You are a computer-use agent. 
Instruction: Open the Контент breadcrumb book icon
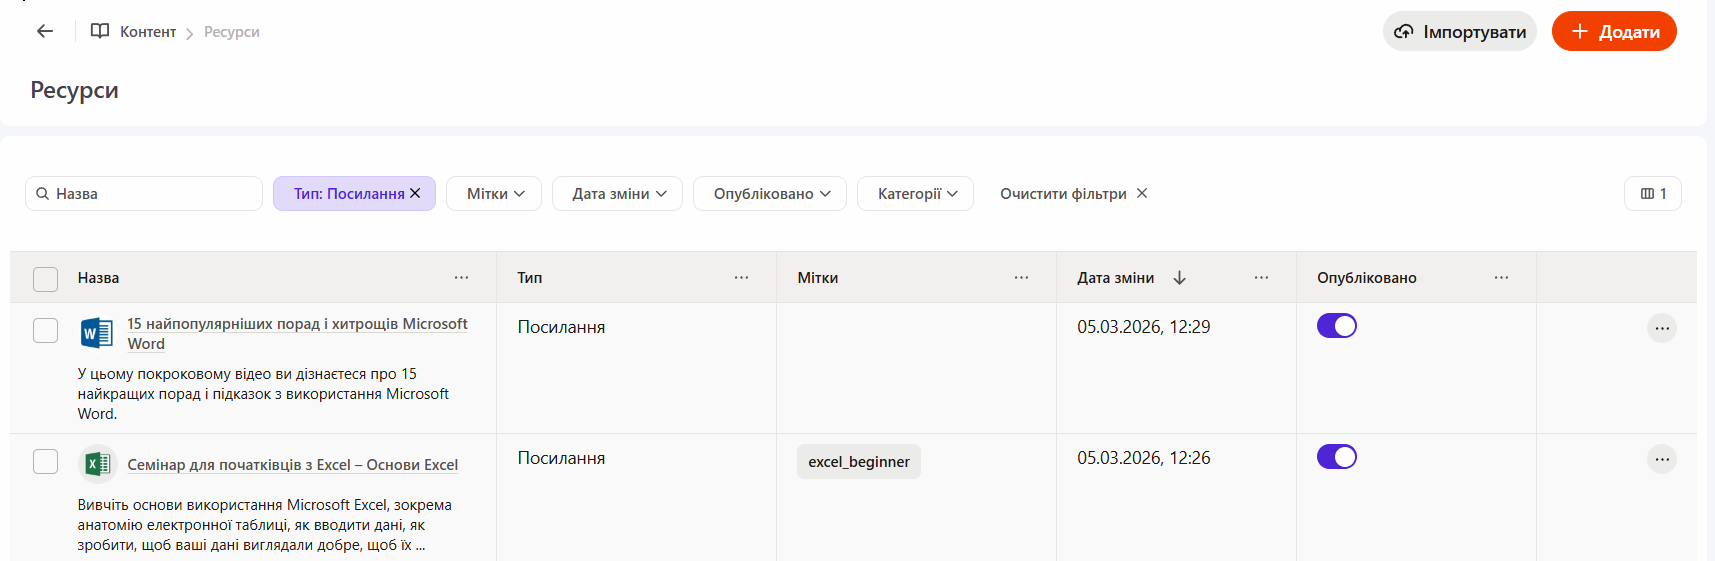pyautogui.click(x=100, y=31)
